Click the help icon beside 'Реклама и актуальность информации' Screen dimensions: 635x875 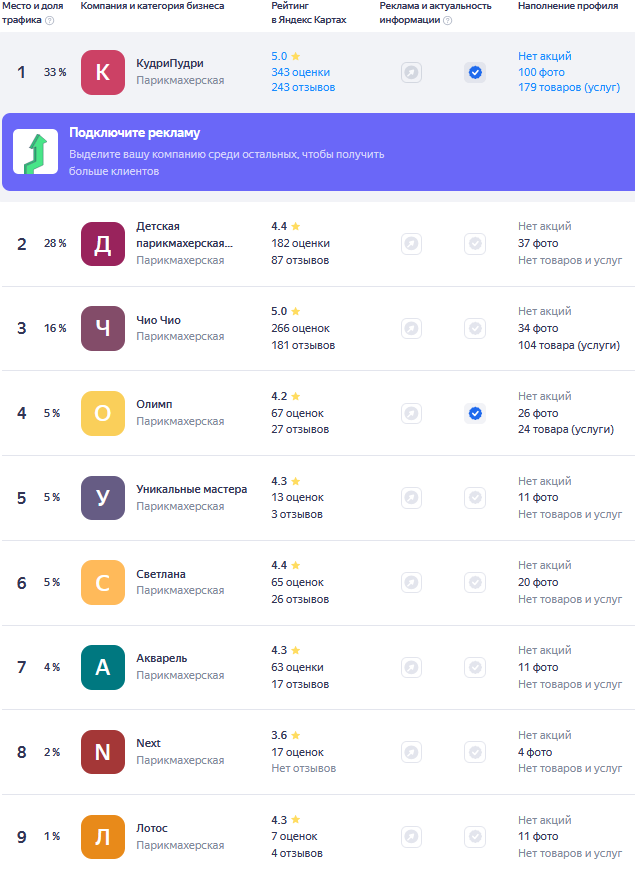click(447, 20)
